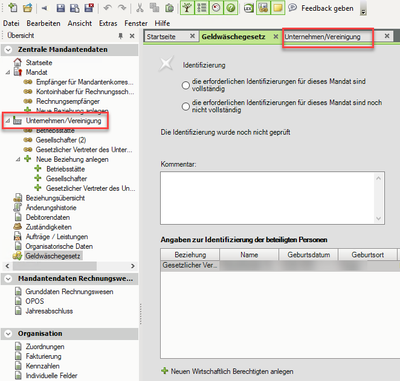Screen dimensions: 400x381
Task: Select radio 'Identifizierungen noch nicht vollständig'
Action: point(186,107)
